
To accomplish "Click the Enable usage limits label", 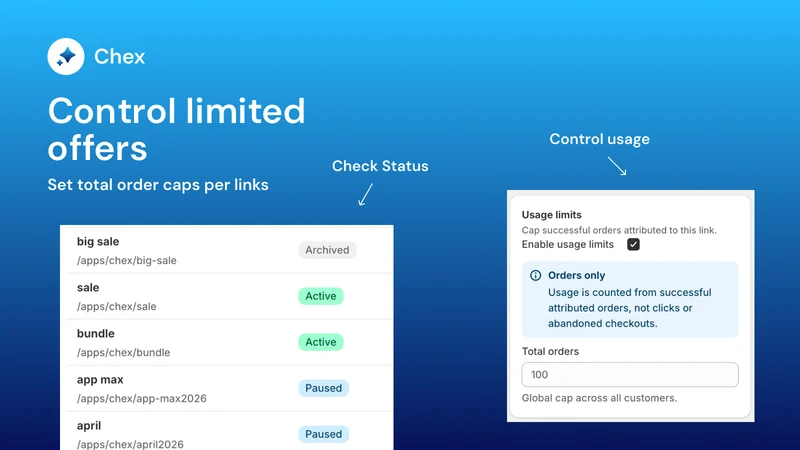I will coord(567,244).
